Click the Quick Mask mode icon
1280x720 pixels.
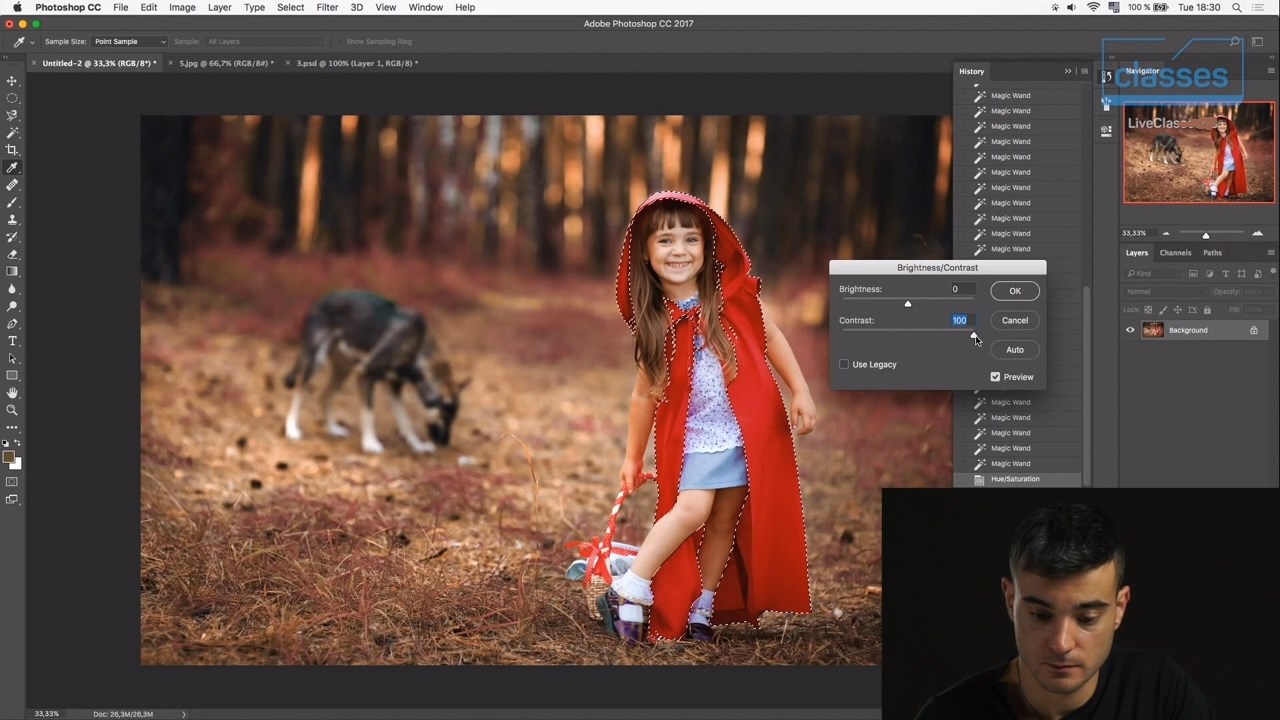click(12, 482)
